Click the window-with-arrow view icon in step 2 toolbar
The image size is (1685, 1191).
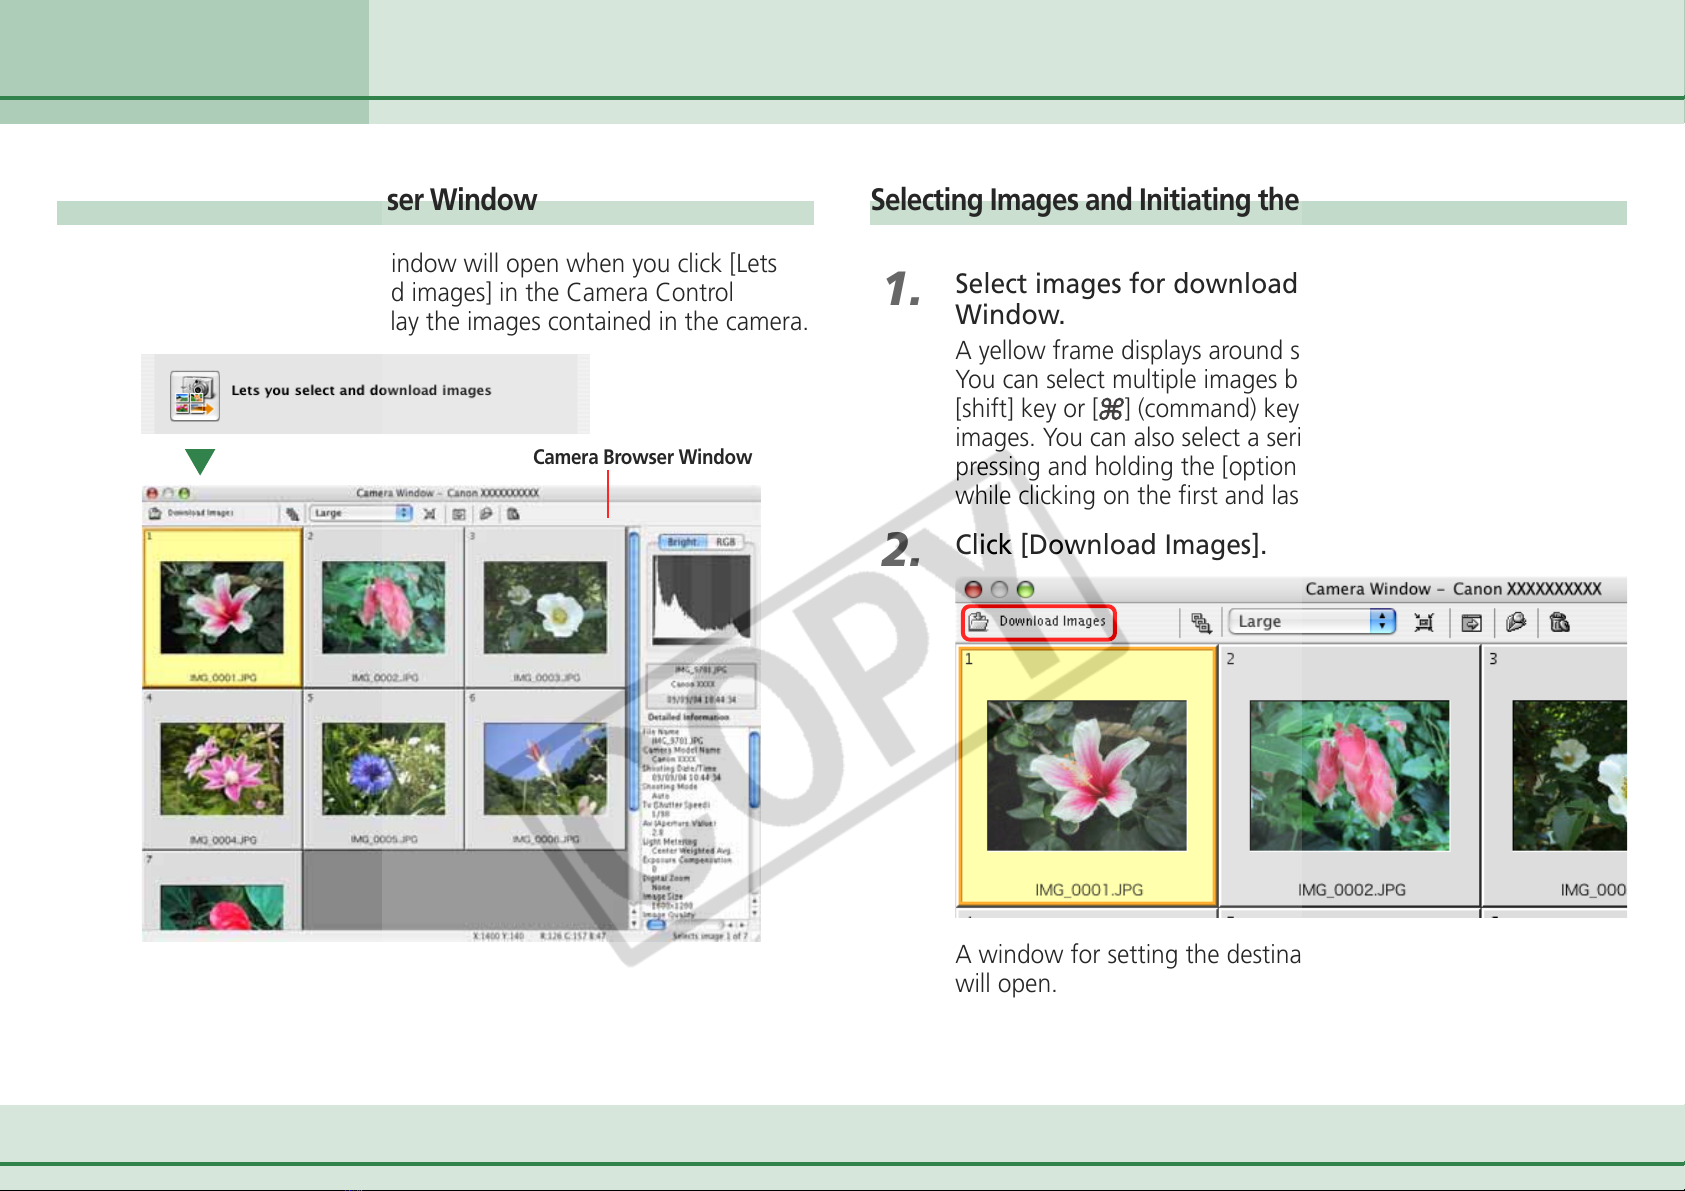point(1472,623)
